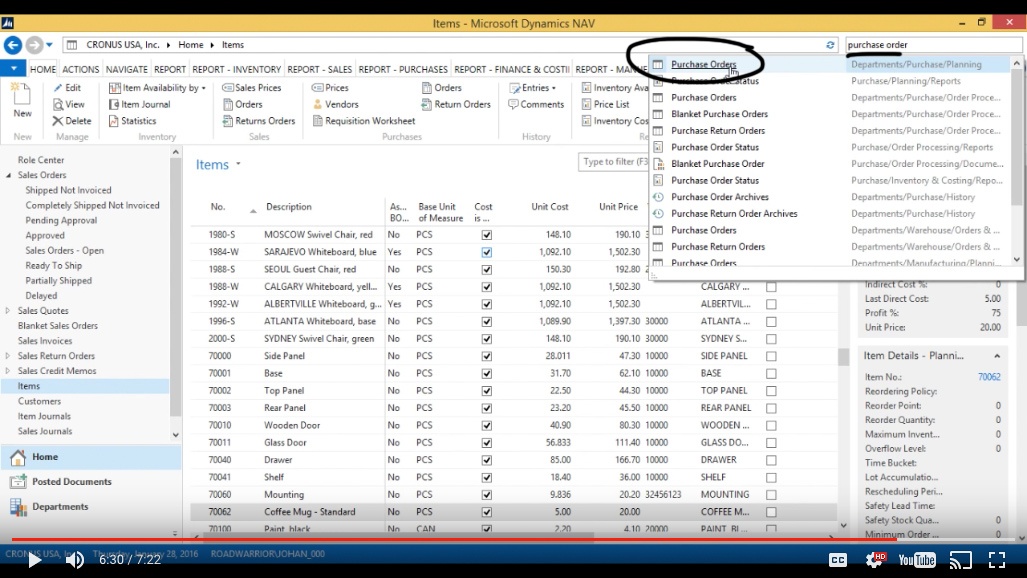
Task: Click the purchase order search box
Action: (933, 45)
